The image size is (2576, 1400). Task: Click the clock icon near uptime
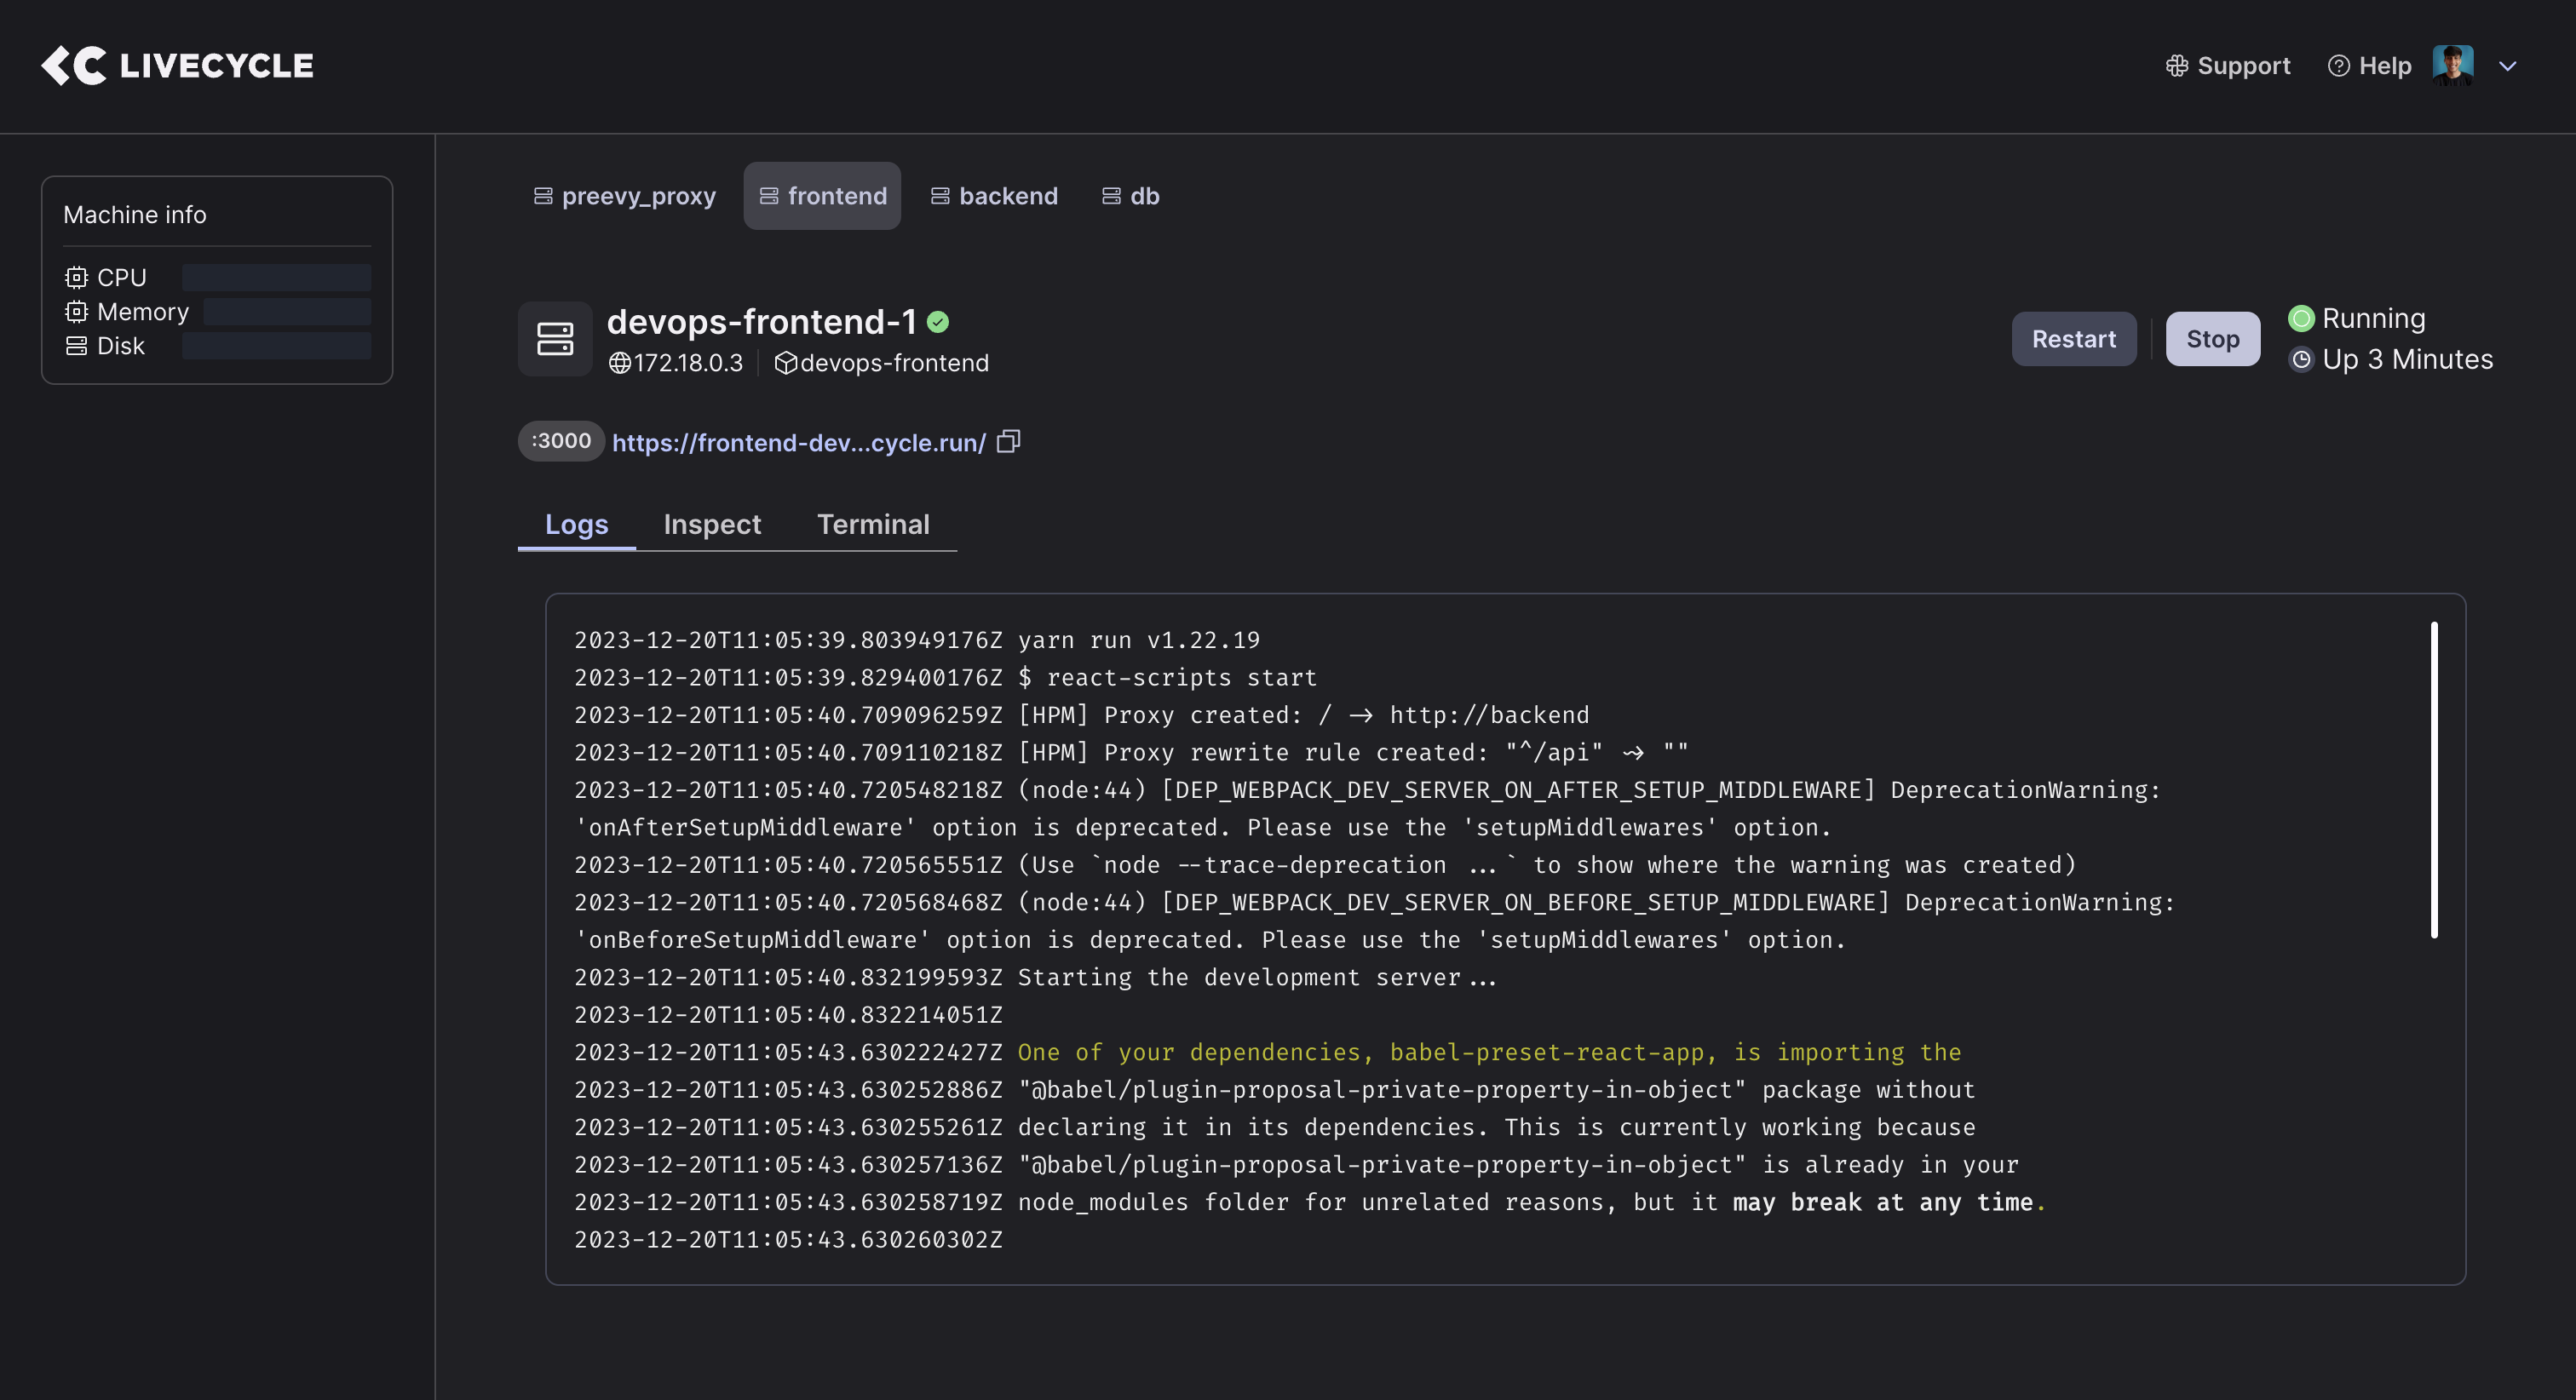click(x=2301, y=360)
